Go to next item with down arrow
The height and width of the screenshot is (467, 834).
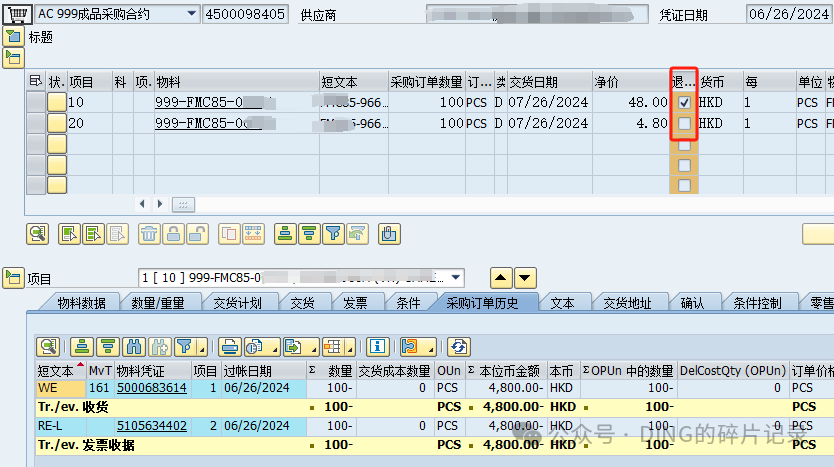[525, 278]
